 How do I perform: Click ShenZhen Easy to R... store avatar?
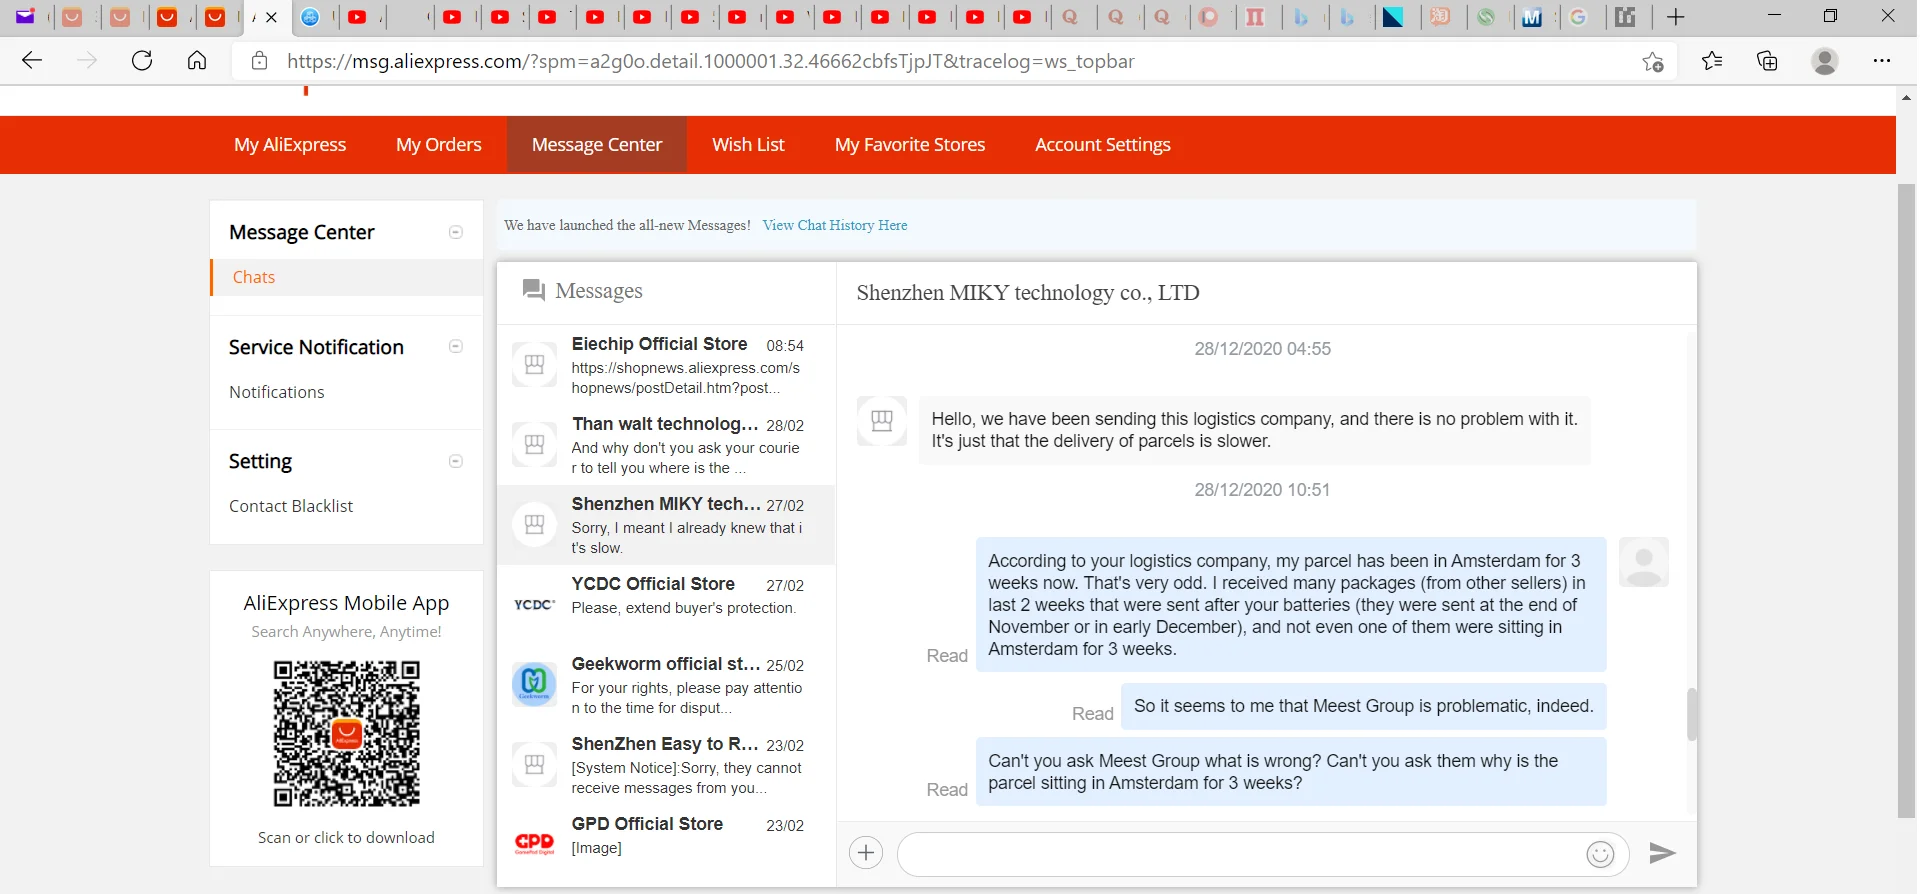[534, 764]
